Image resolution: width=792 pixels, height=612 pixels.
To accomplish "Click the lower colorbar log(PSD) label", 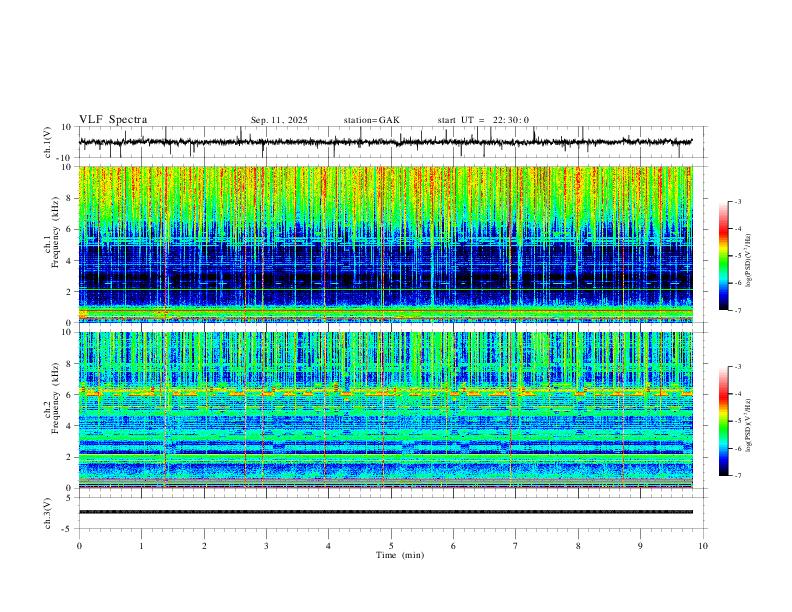I will [x=749, y=426].
